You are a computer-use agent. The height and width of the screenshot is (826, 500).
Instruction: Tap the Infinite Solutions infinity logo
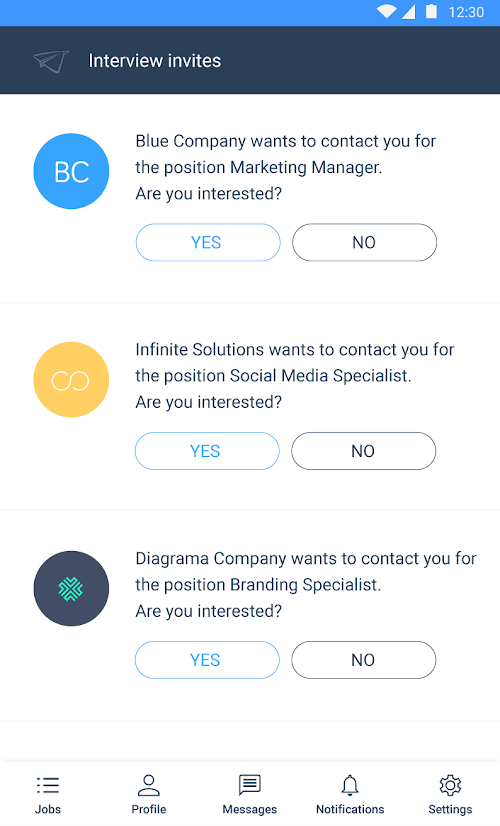click(71, 380)
